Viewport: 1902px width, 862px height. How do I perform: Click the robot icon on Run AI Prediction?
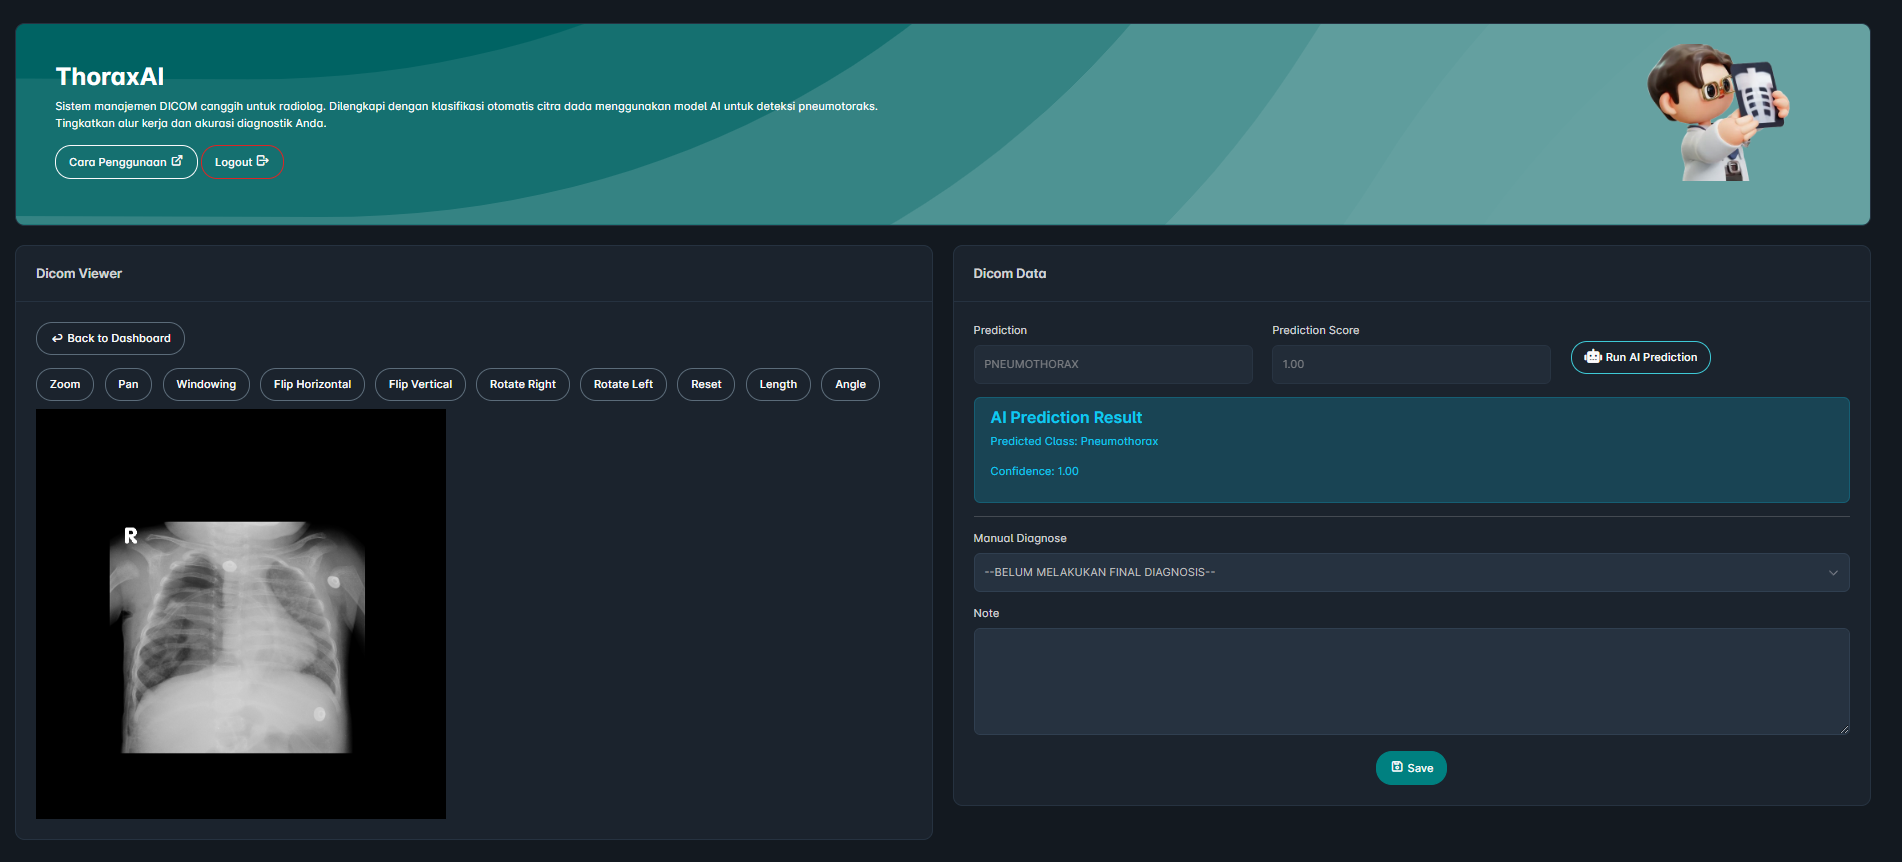tap(1593, 357)
